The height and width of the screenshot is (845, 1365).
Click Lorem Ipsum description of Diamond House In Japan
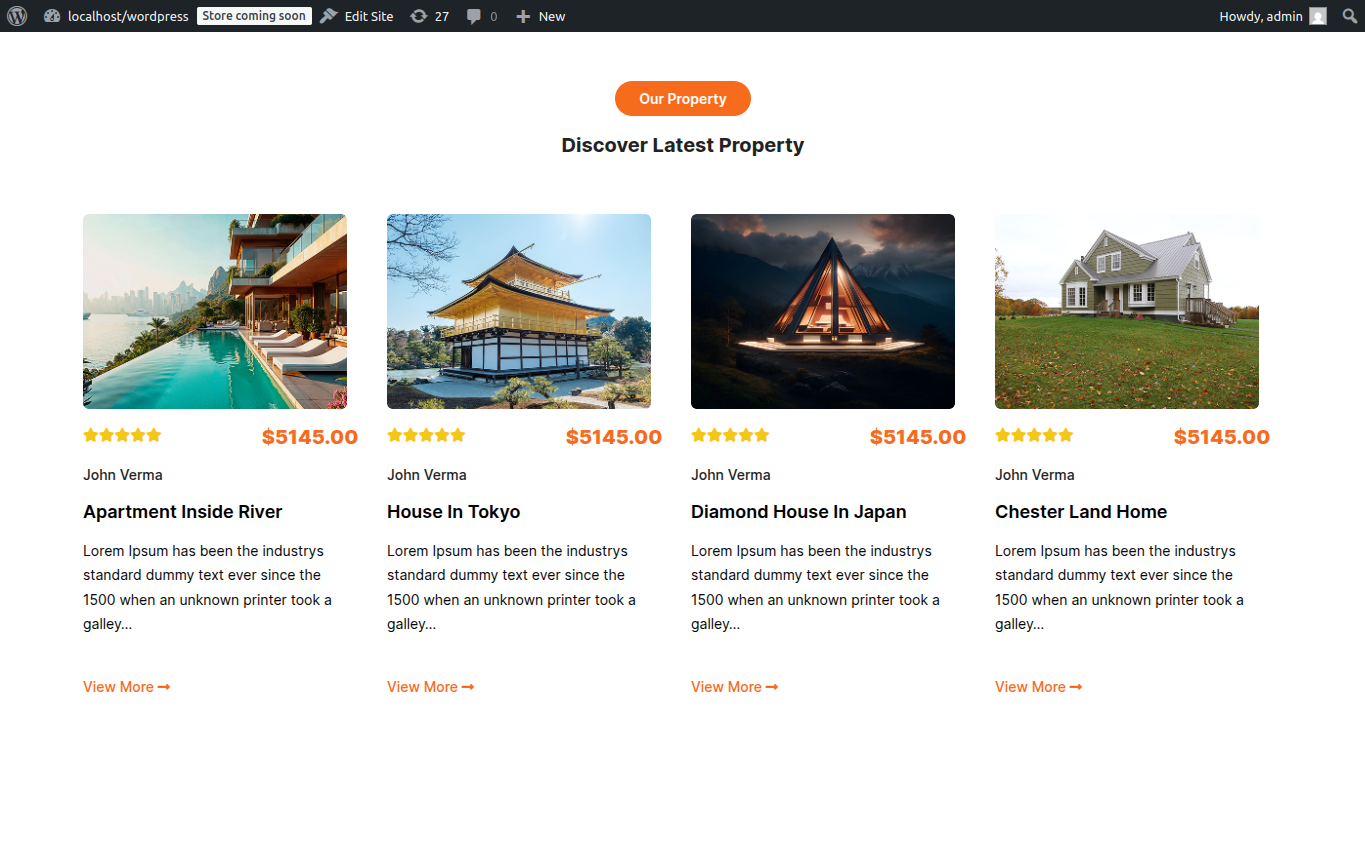point(816,587)
